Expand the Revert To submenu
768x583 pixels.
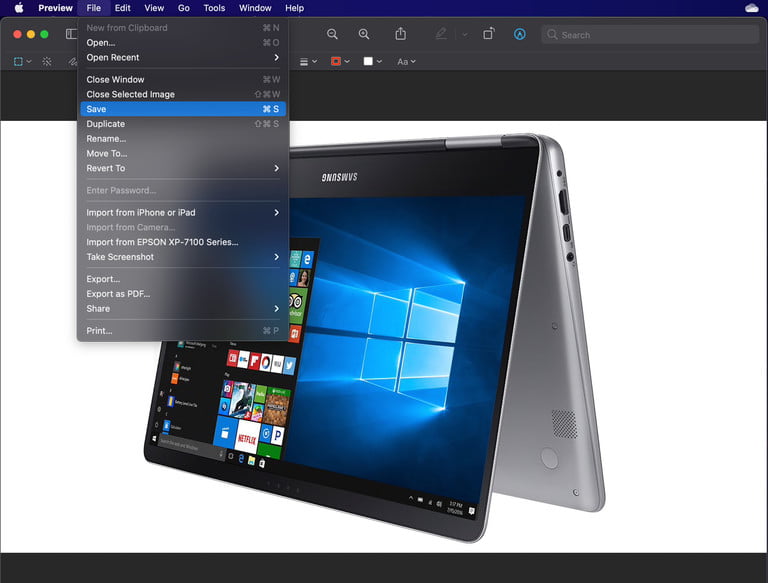[183, 168]
